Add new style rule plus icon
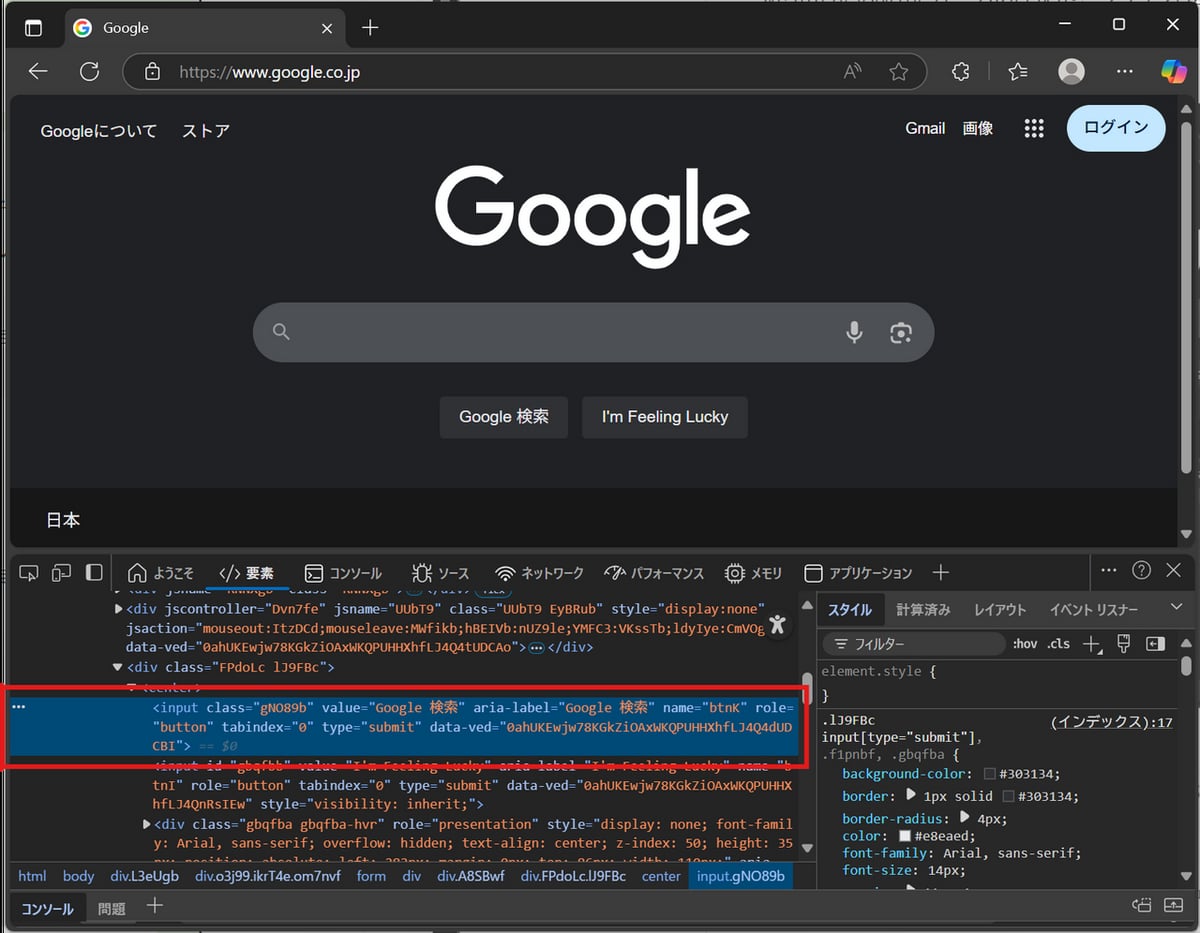The image size is (1200, 933). 1092,644
